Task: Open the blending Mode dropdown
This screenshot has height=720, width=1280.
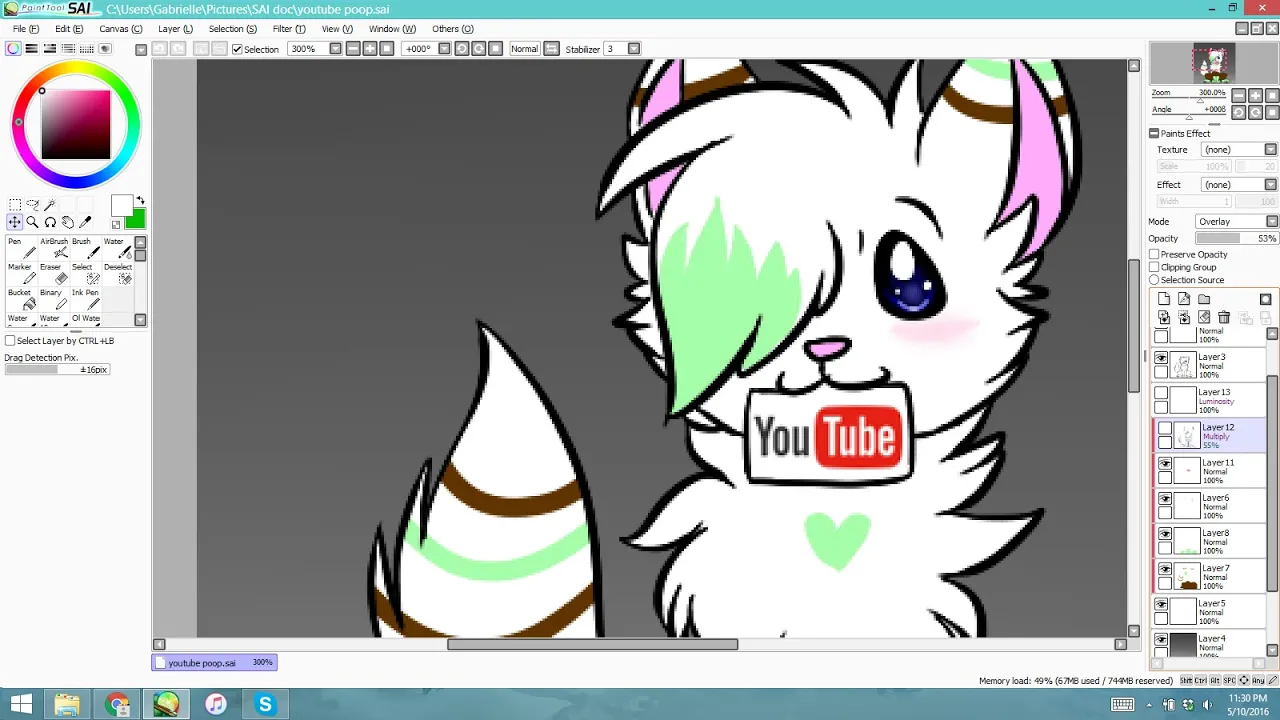Action: coord(1272,222)
